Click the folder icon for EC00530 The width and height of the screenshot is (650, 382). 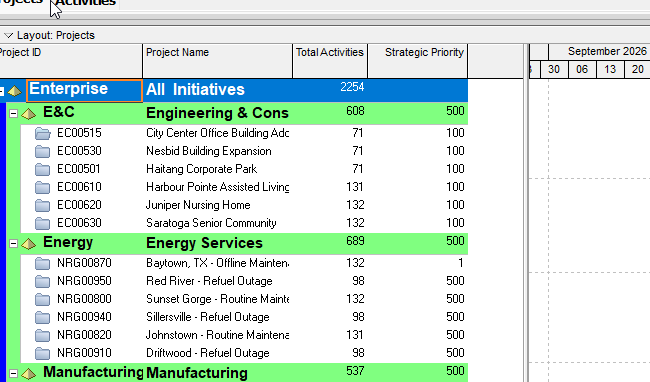point(43,151)
